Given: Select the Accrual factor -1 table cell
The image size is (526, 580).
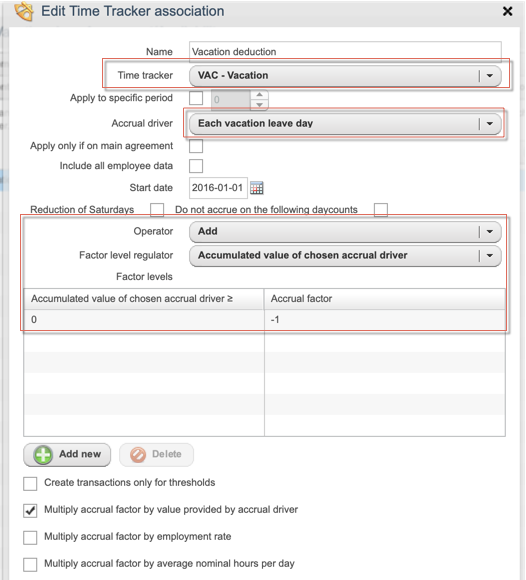Looking at the screenshot, I should pos(385,320).
